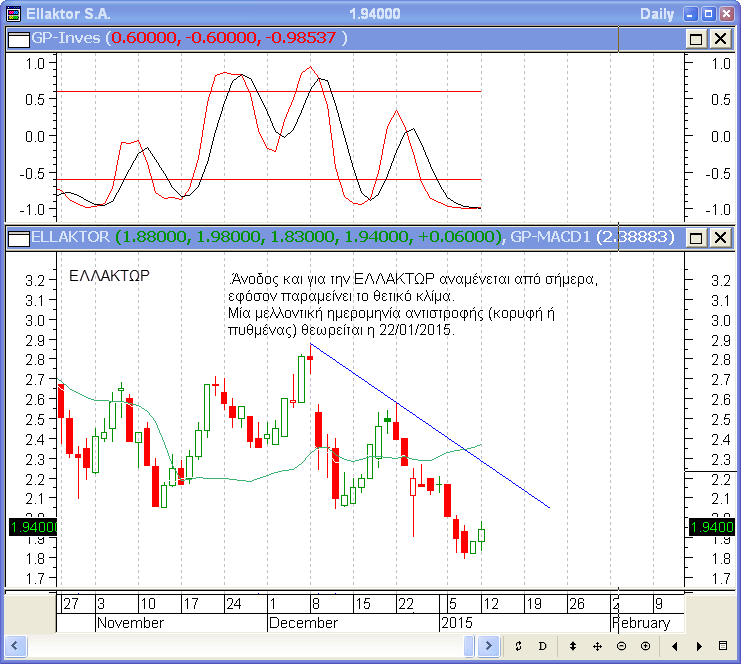Go to previous security with left black triangle

(675, 646)
